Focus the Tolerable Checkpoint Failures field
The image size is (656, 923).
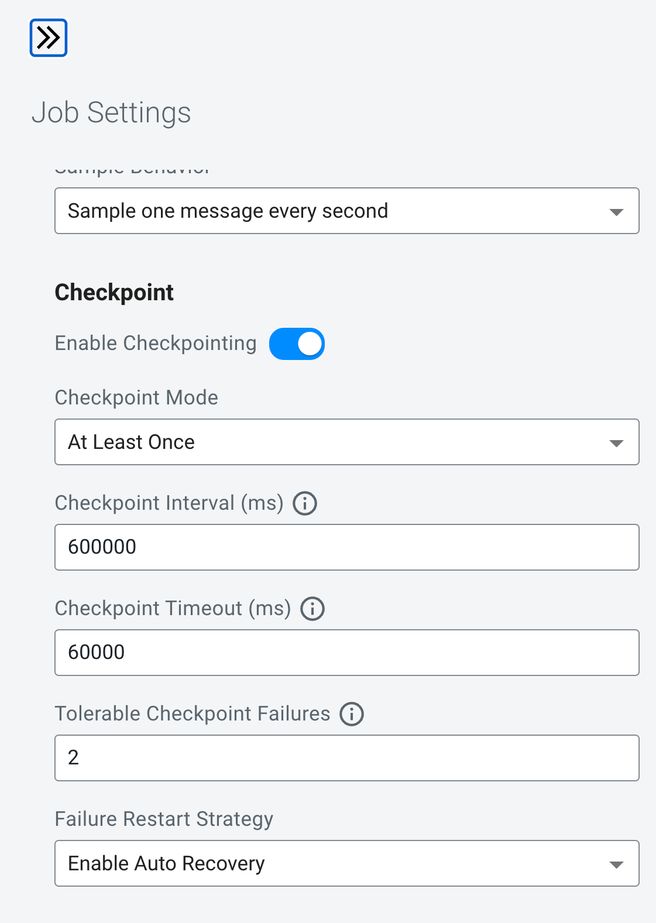pos(347,758)
